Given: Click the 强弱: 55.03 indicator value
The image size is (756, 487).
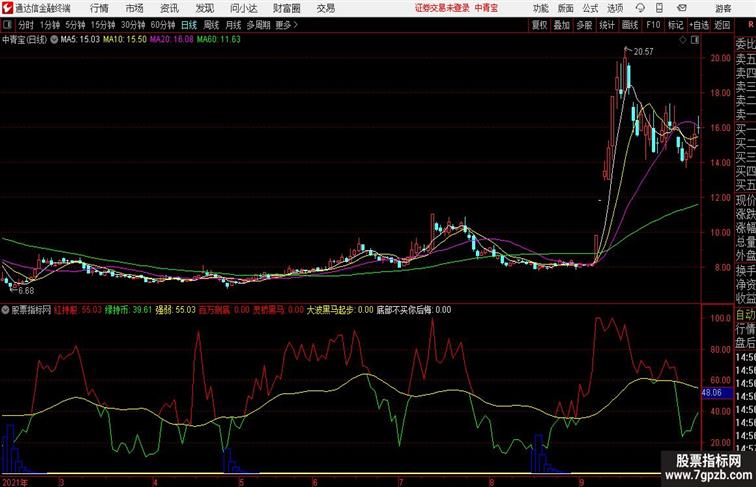Looking at the screenshot, I should [x=176, y=310].
